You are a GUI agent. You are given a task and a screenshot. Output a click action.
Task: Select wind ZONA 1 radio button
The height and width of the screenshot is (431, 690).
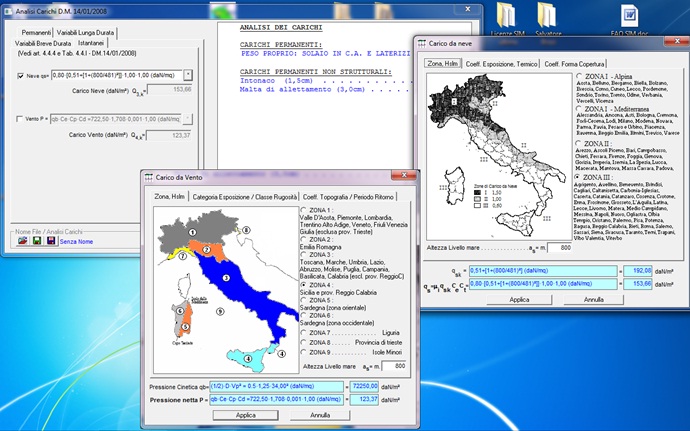(x=304, y=210)
